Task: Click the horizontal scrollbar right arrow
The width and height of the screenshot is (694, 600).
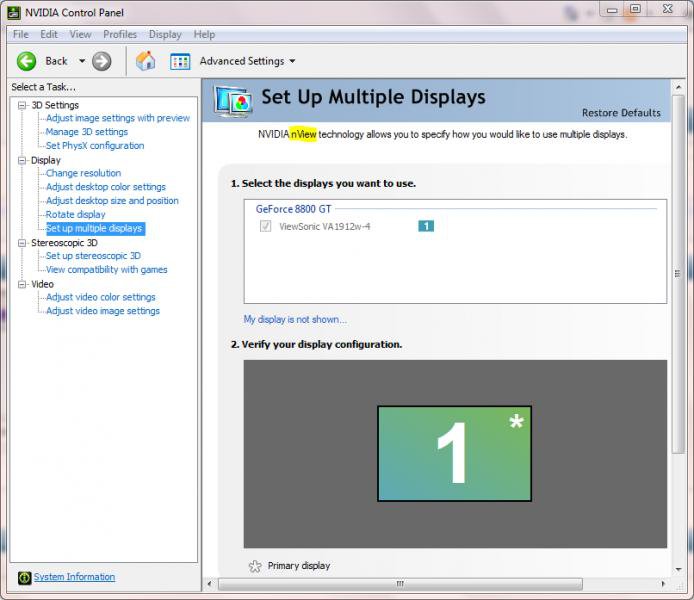Action: coord(663,584)
